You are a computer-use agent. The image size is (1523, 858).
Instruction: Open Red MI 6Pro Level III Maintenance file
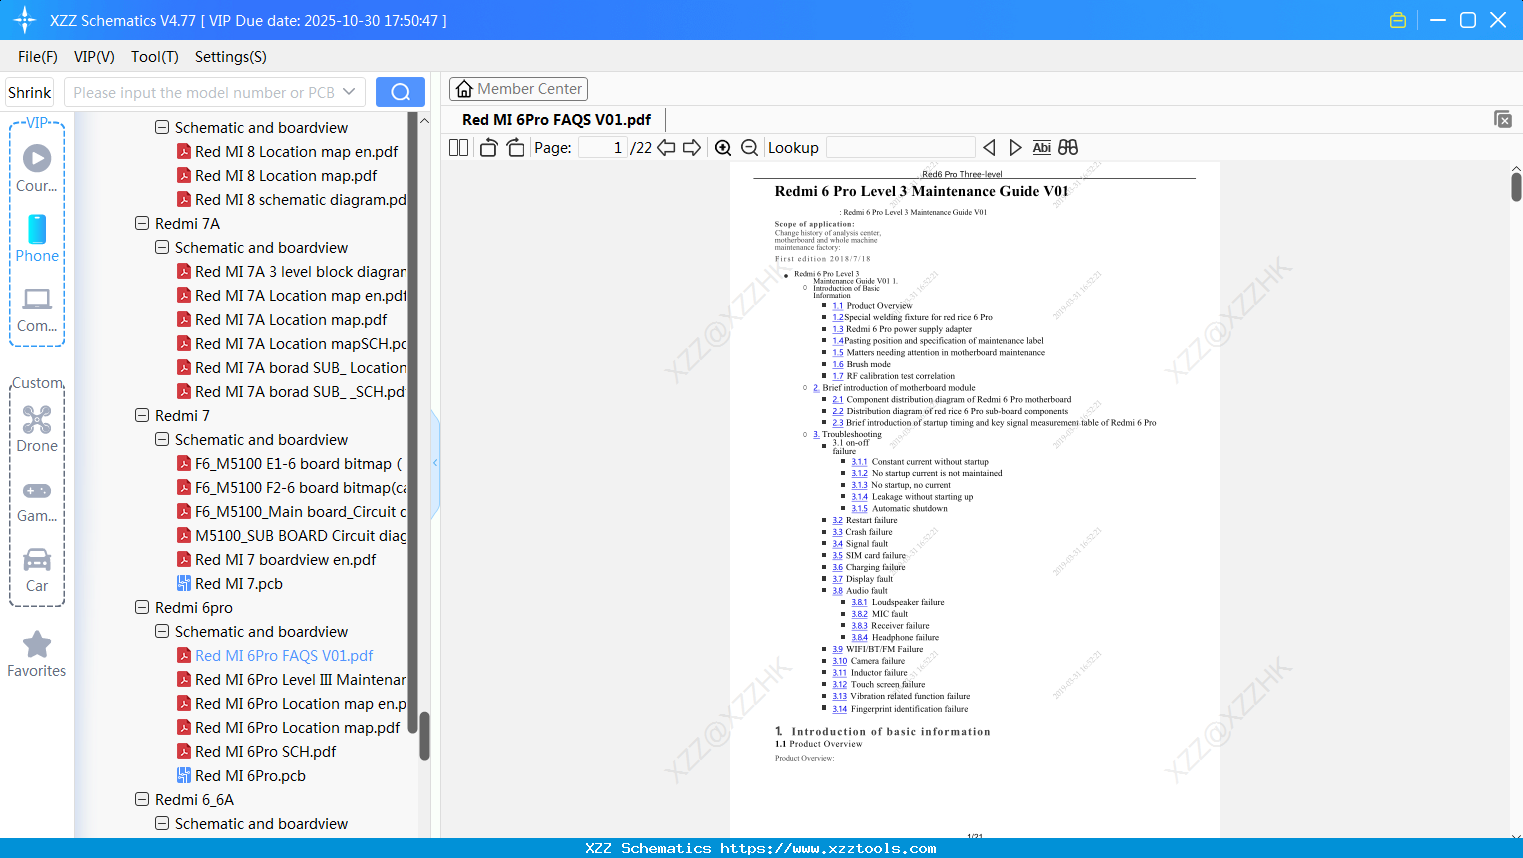tap(292, 680)
